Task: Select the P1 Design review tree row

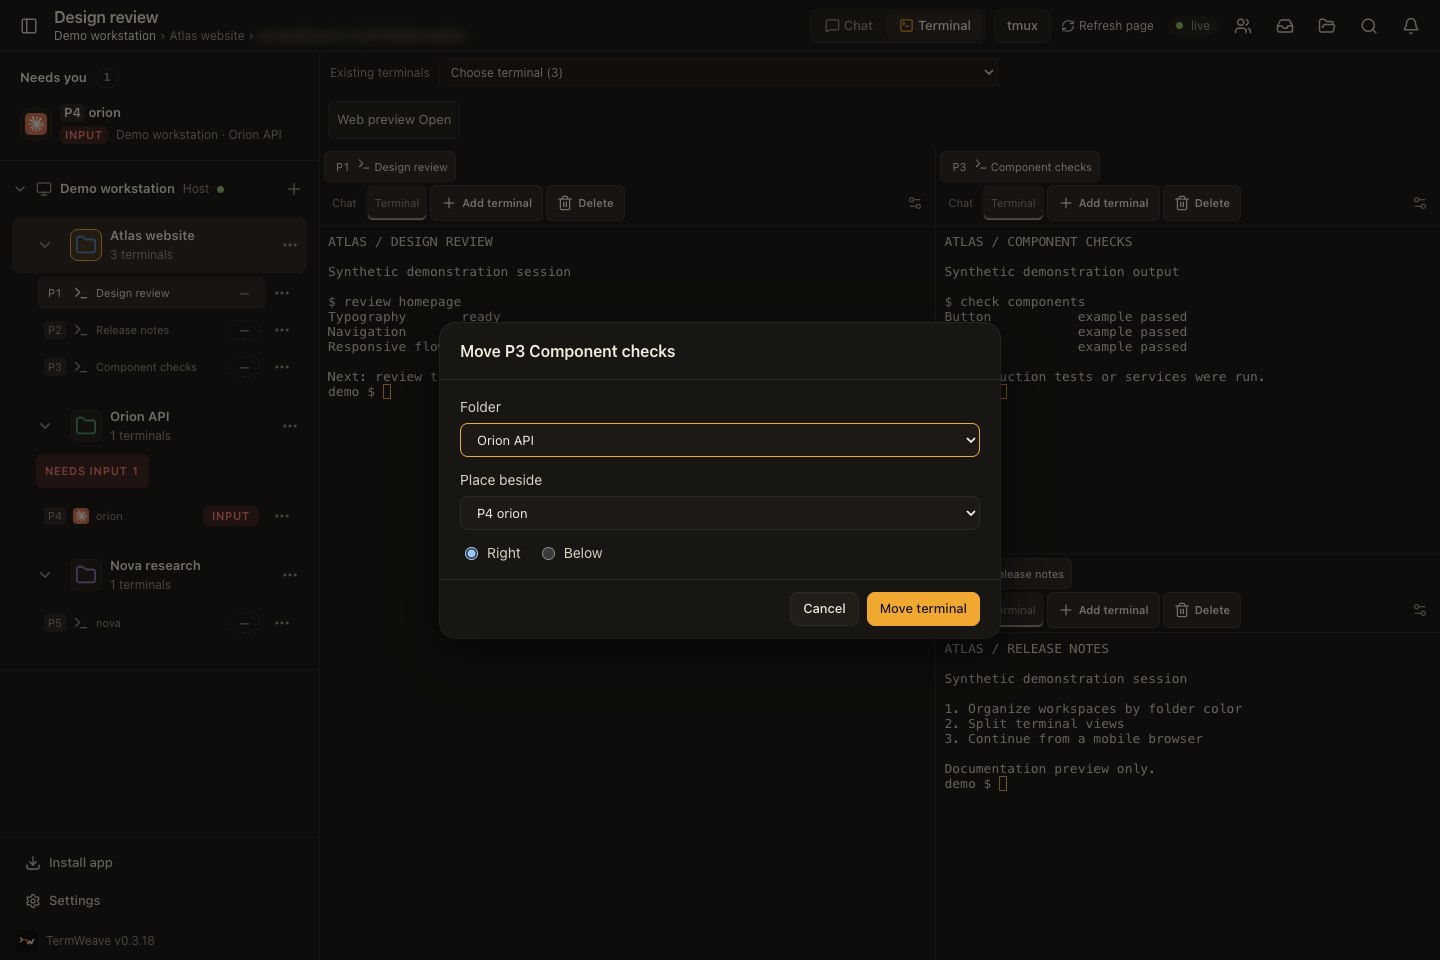Action: (152, 293)
